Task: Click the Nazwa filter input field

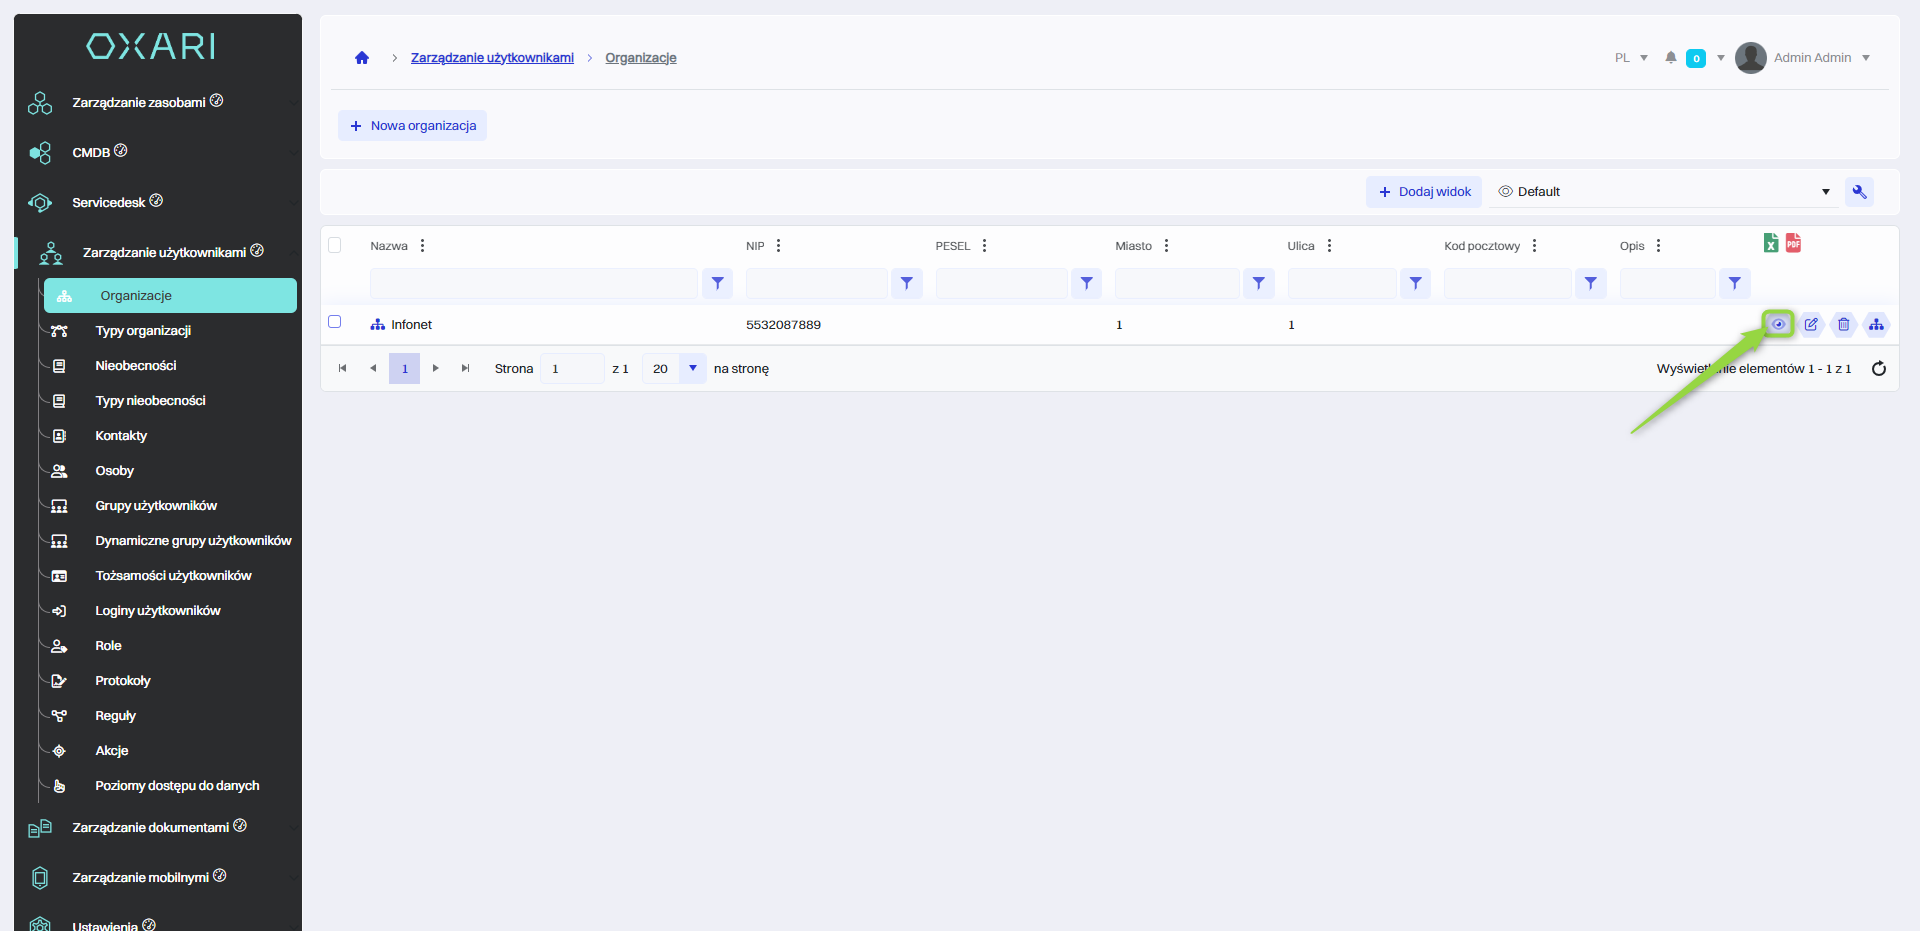Action: [533, 284]
